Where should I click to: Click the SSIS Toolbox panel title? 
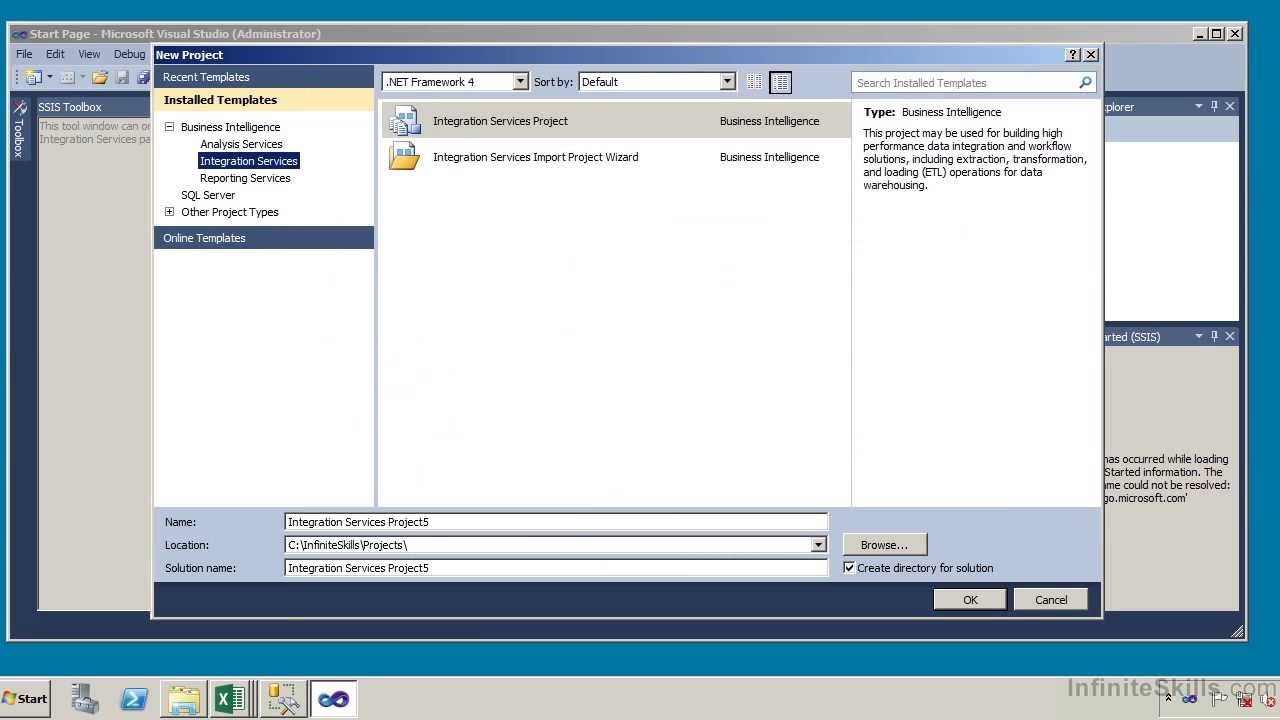pos(70,107)
